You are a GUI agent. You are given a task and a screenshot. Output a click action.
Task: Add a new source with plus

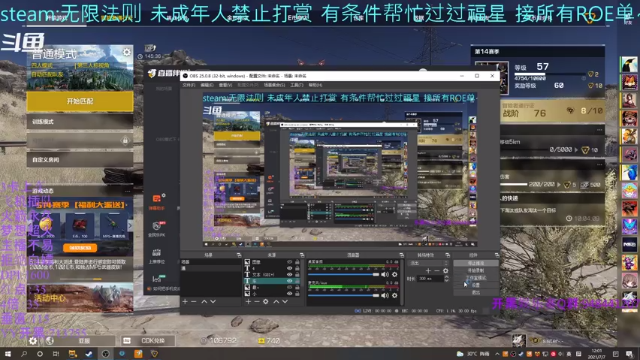(x=248, y=302)
